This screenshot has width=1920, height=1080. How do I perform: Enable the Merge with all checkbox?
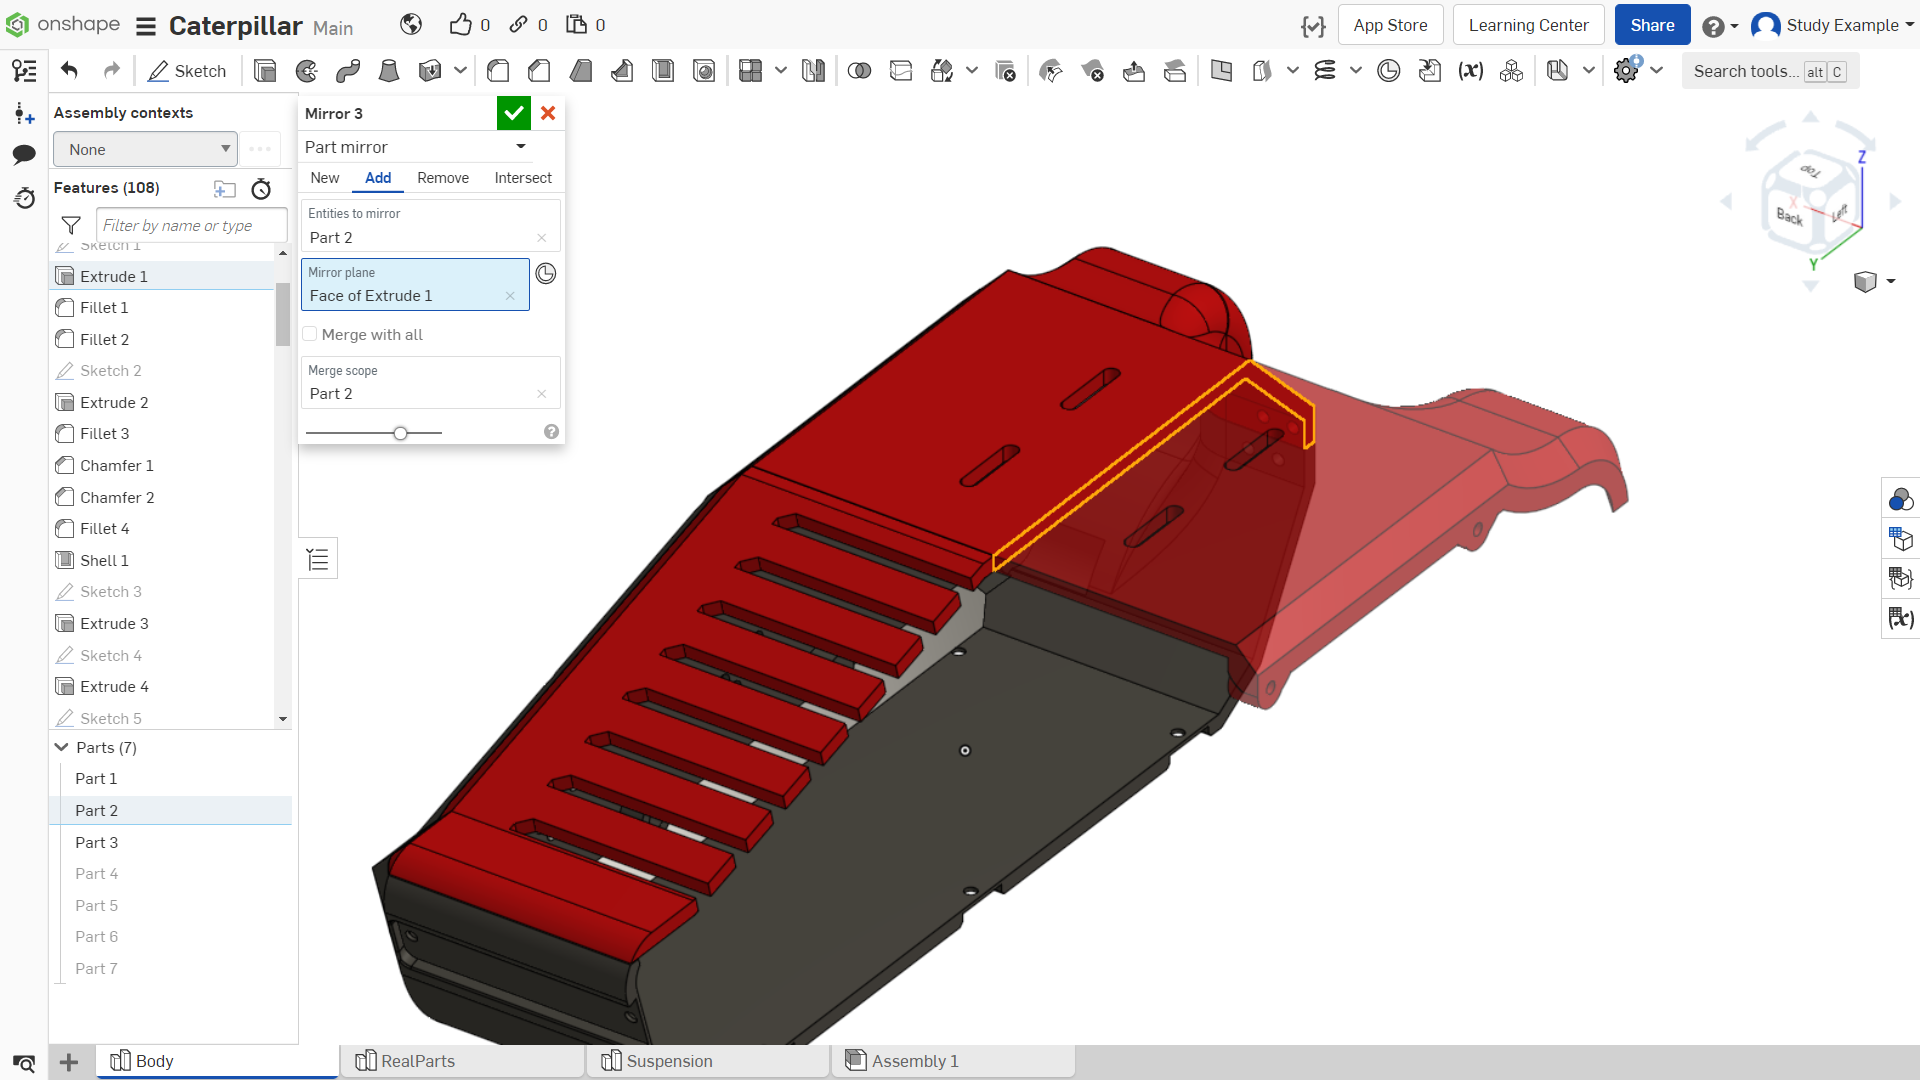tap(310, 334)
